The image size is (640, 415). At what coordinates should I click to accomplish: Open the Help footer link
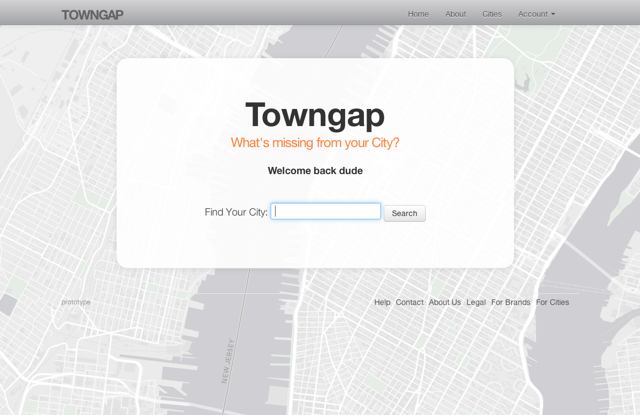[x=382, y=302]
